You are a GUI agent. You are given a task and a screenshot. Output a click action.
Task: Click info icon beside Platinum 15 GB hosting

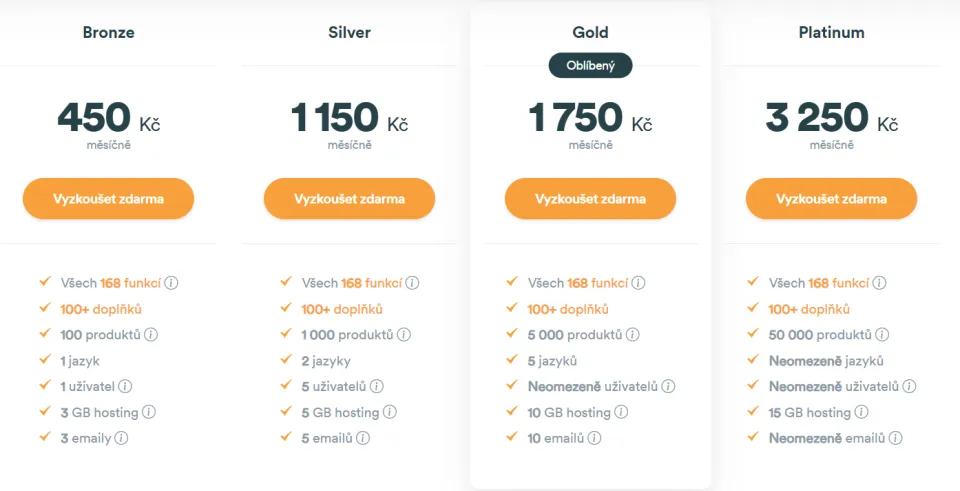click(861, 412)
